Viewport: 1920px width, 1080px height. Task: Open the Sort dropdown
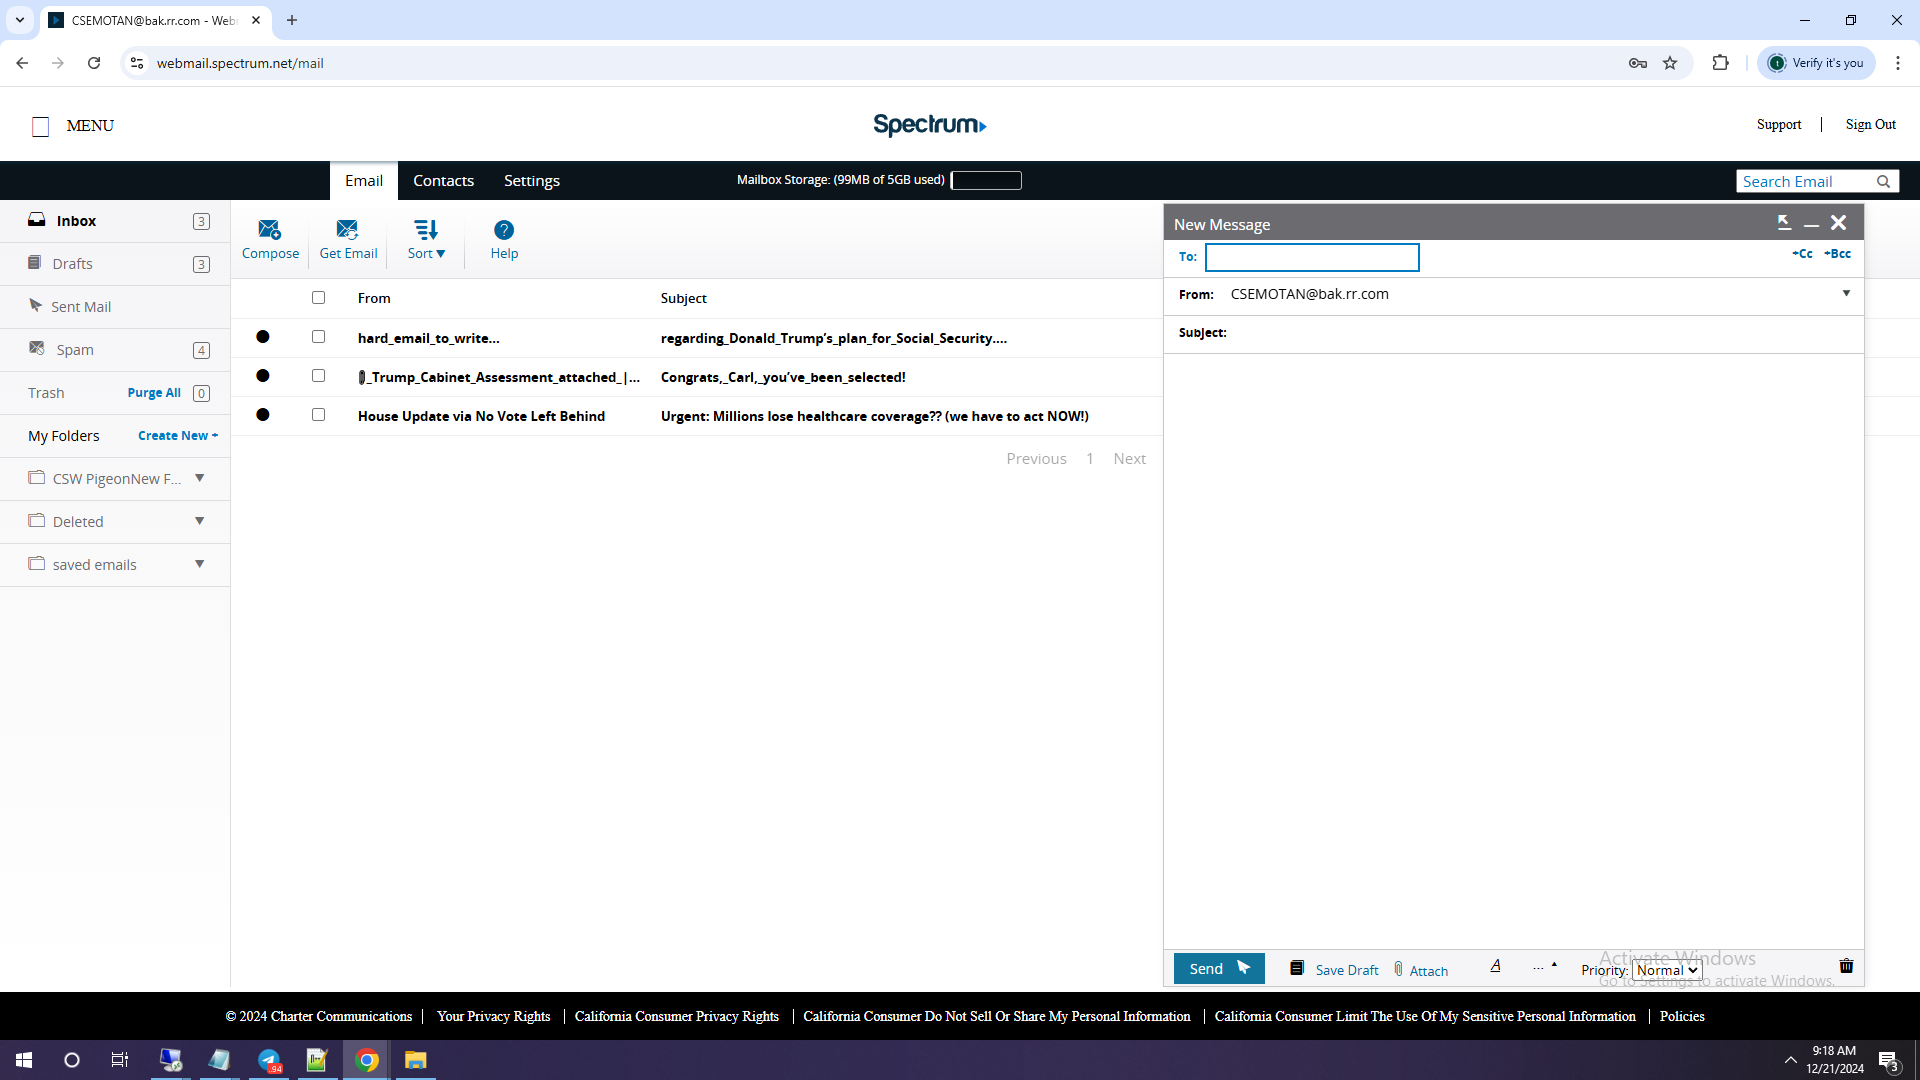(x=426, y=240)
